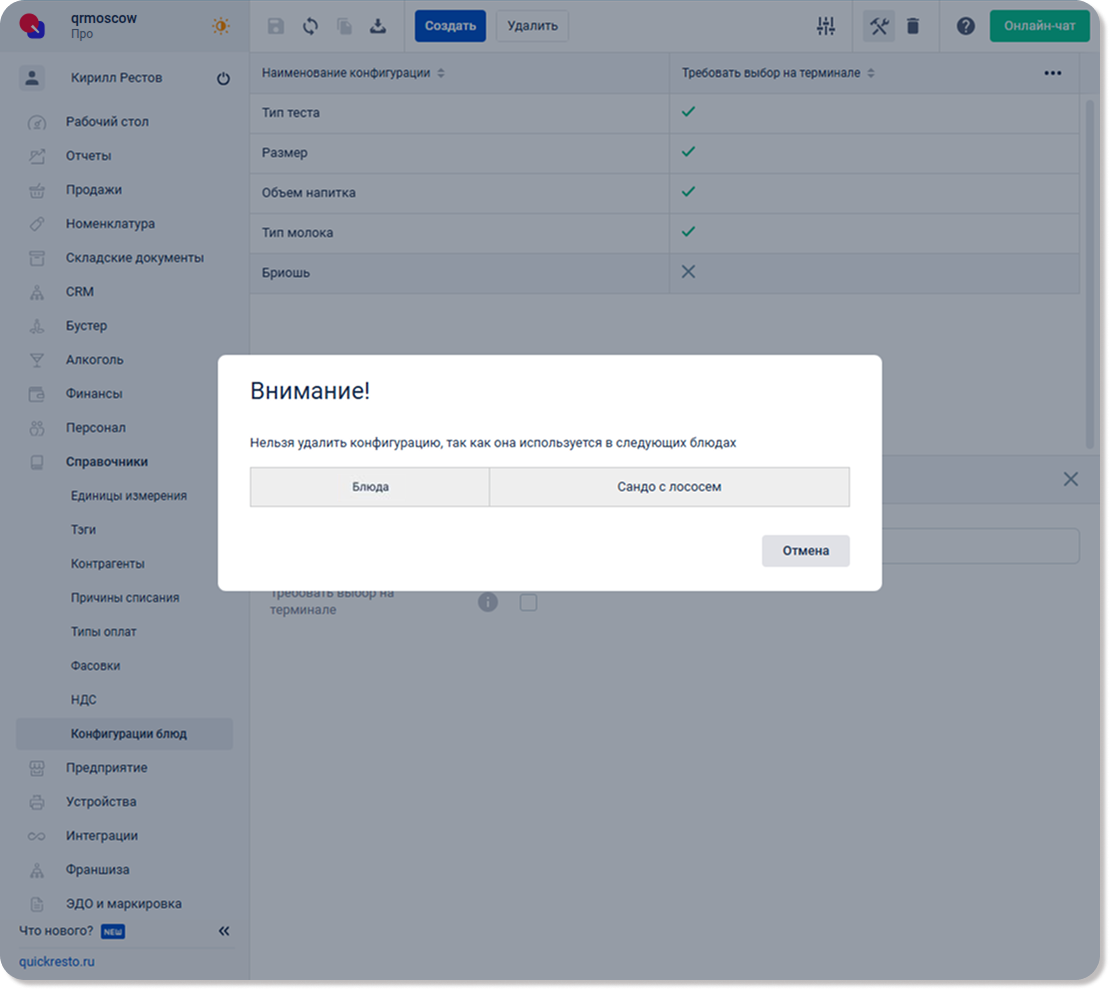
Task: Select the Бриошь row
Action: (664, 273)
